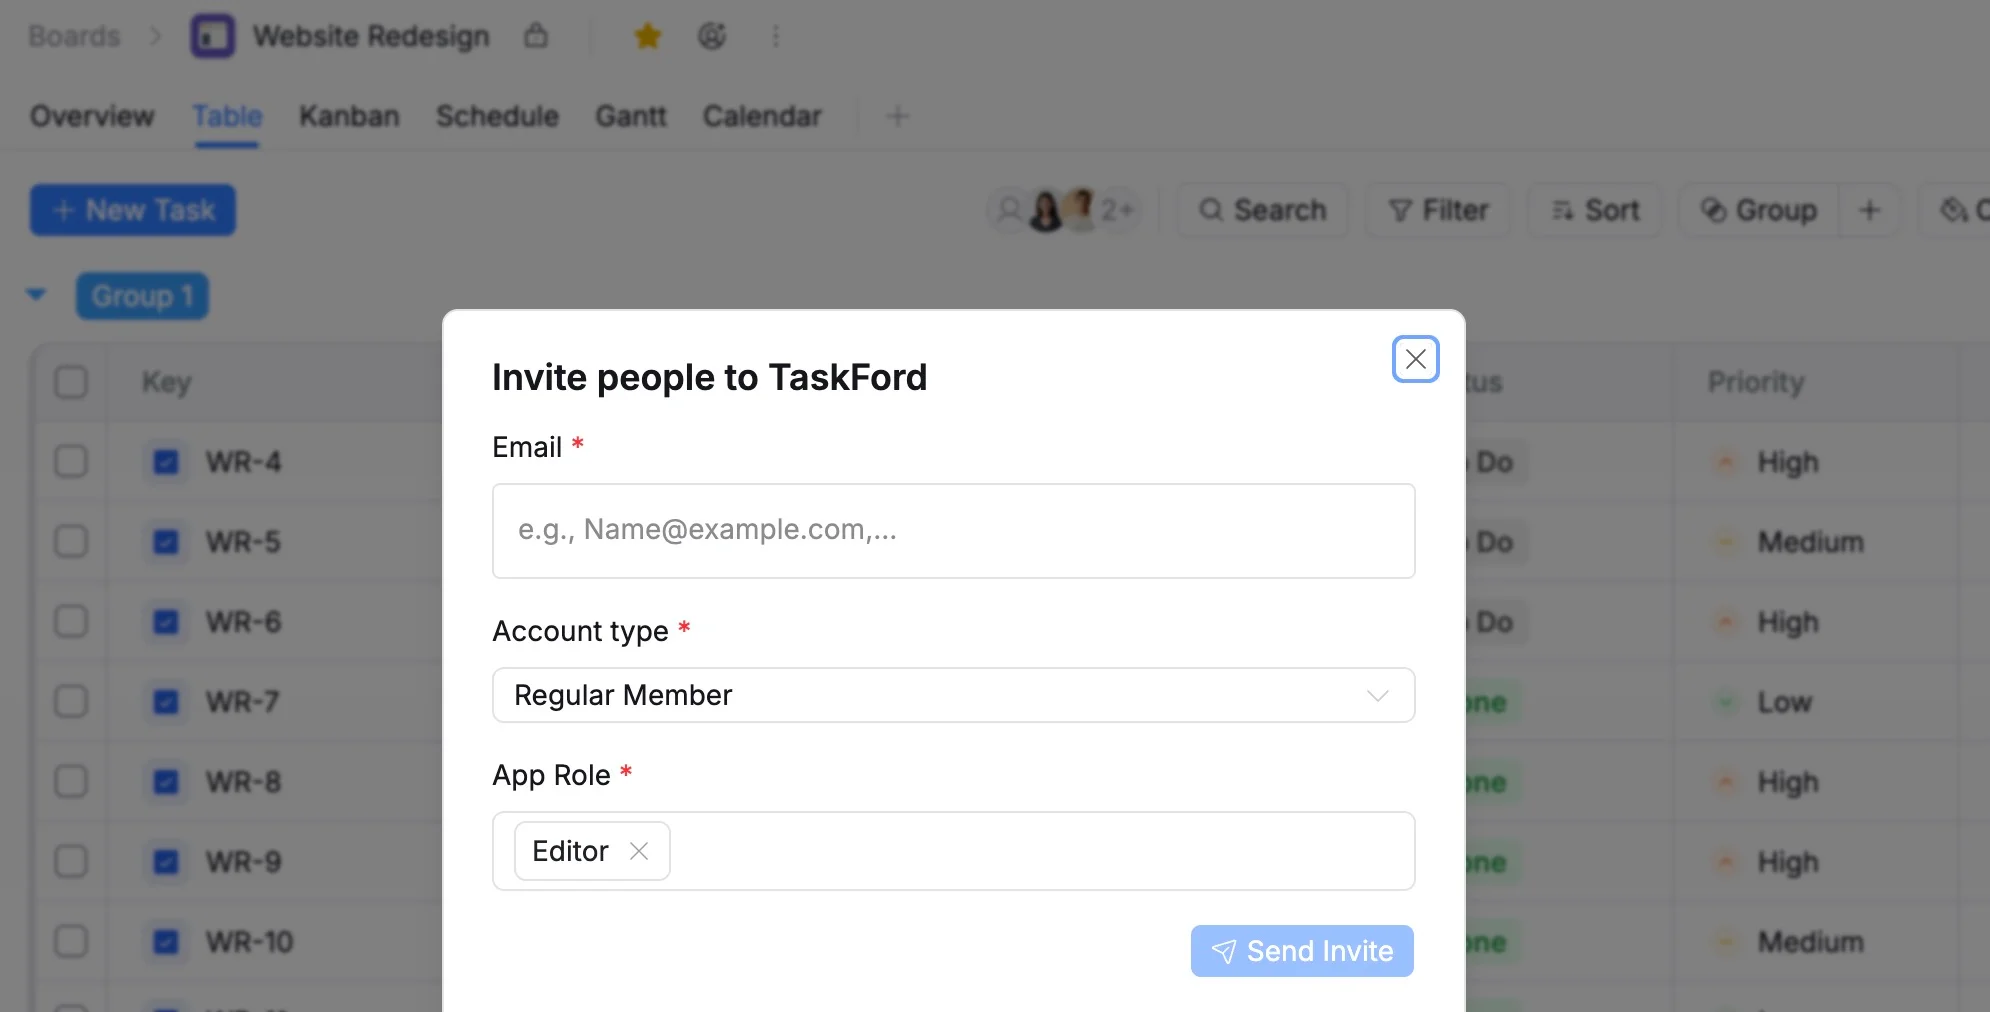Click the Website Redesign board icon
Viewport: 1990px width, 1012px height.
pos(213,37)
